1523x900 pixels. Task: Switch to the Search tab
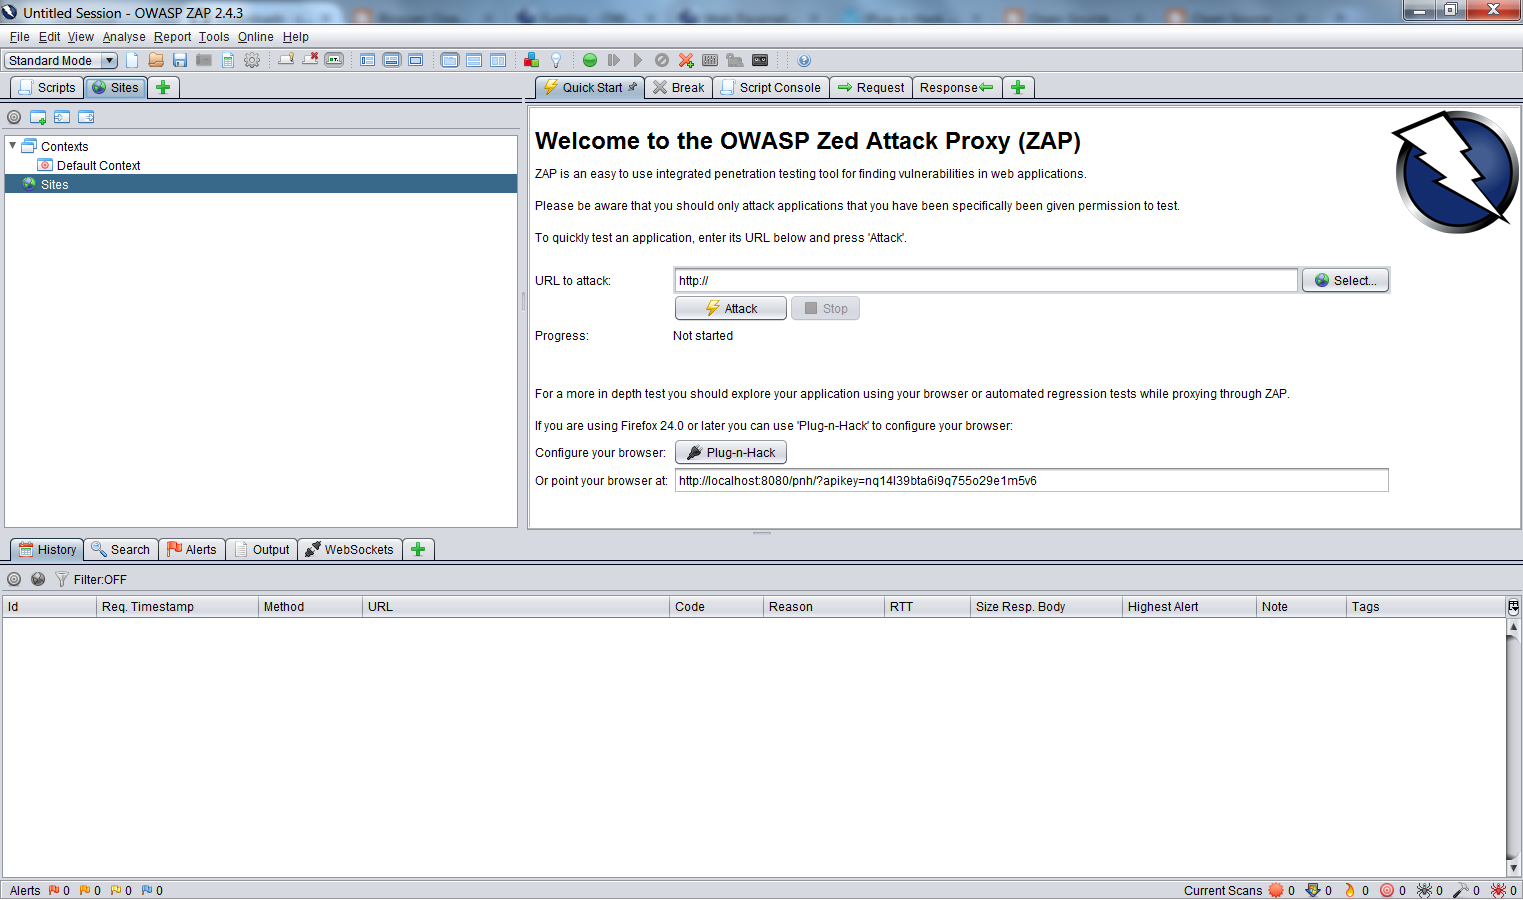(x=121, y=550)
